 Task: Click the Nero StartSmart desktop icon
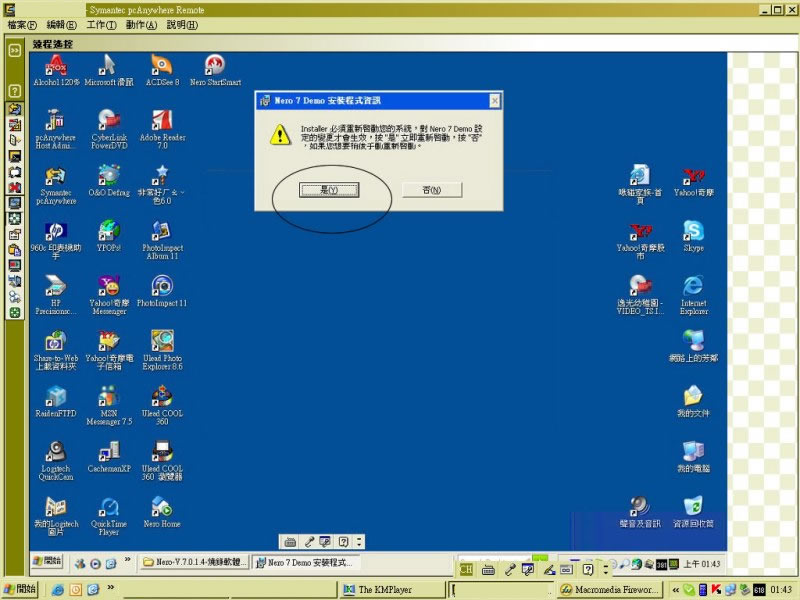click(215, 70)
